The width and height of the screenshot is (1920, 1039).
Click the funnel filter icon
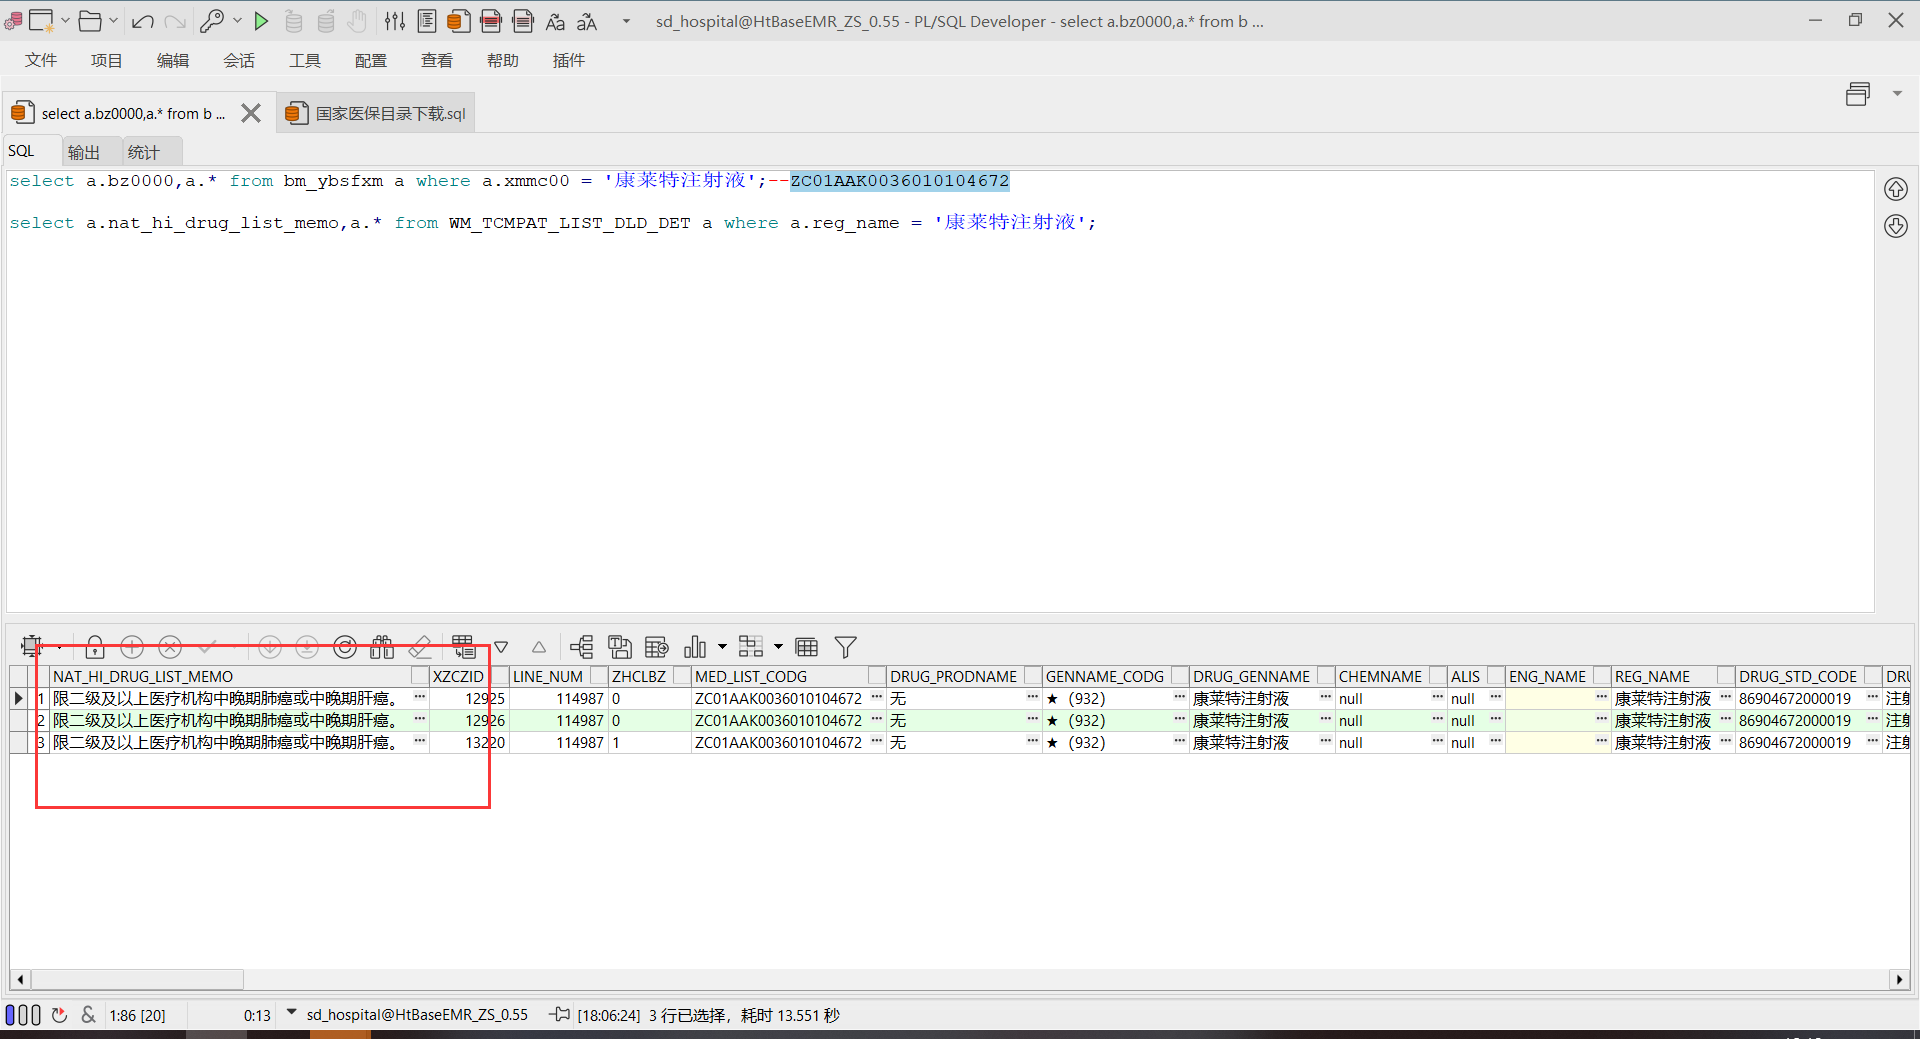tap(846, 647)
